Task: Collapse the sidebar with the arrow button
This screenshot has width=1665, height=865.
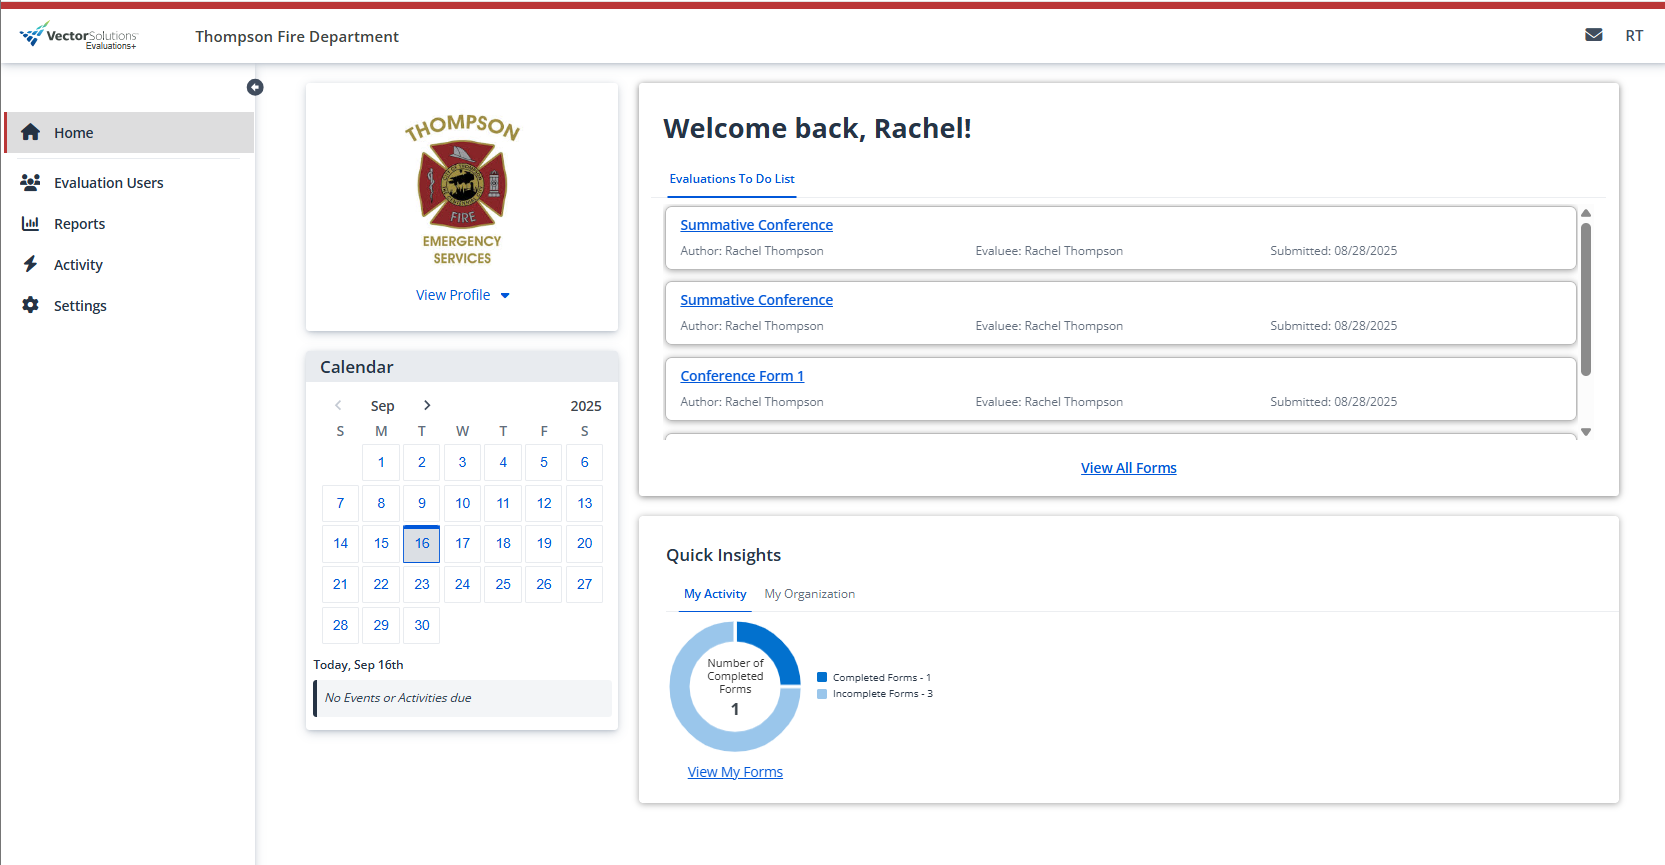Action: [255, 87]
